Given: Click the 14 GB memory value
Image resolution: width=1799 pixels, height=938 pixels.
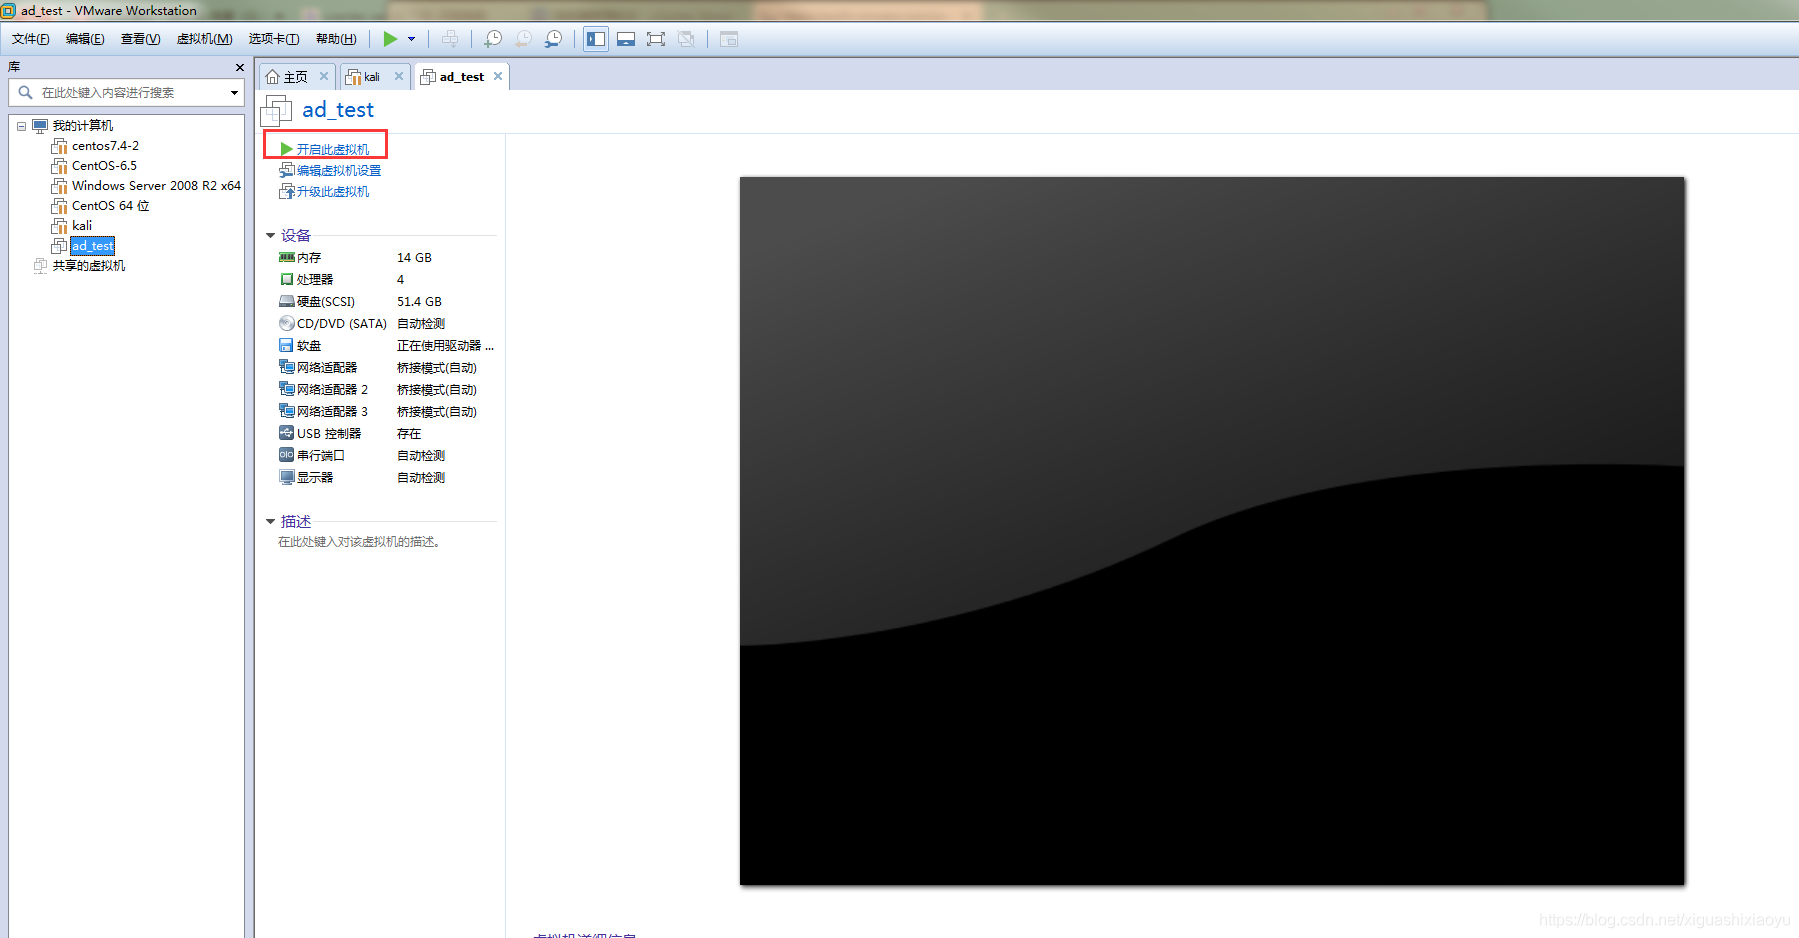Looking at the screenshot, I should pyautogui.click(x=414, y=258).
